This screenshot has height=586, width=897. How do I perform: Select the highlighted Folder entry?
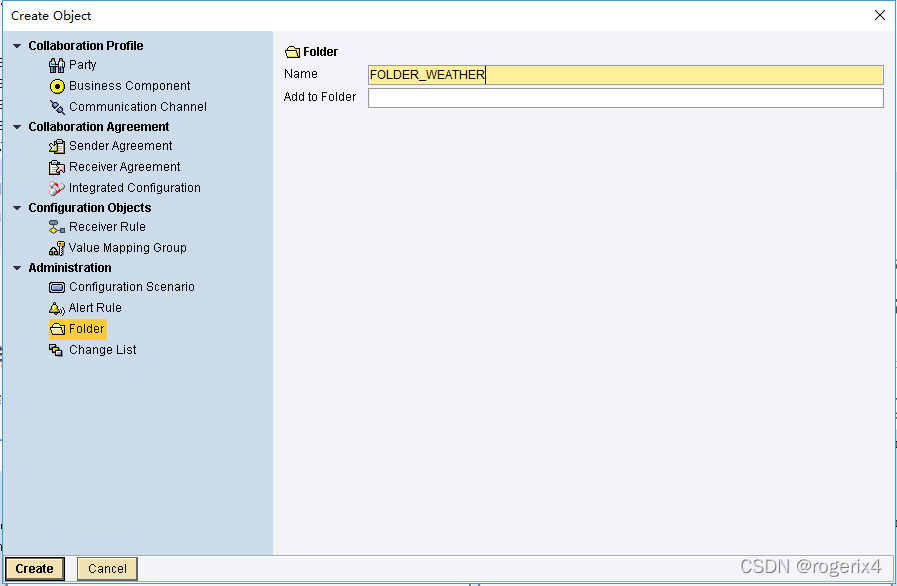point(78,329)
